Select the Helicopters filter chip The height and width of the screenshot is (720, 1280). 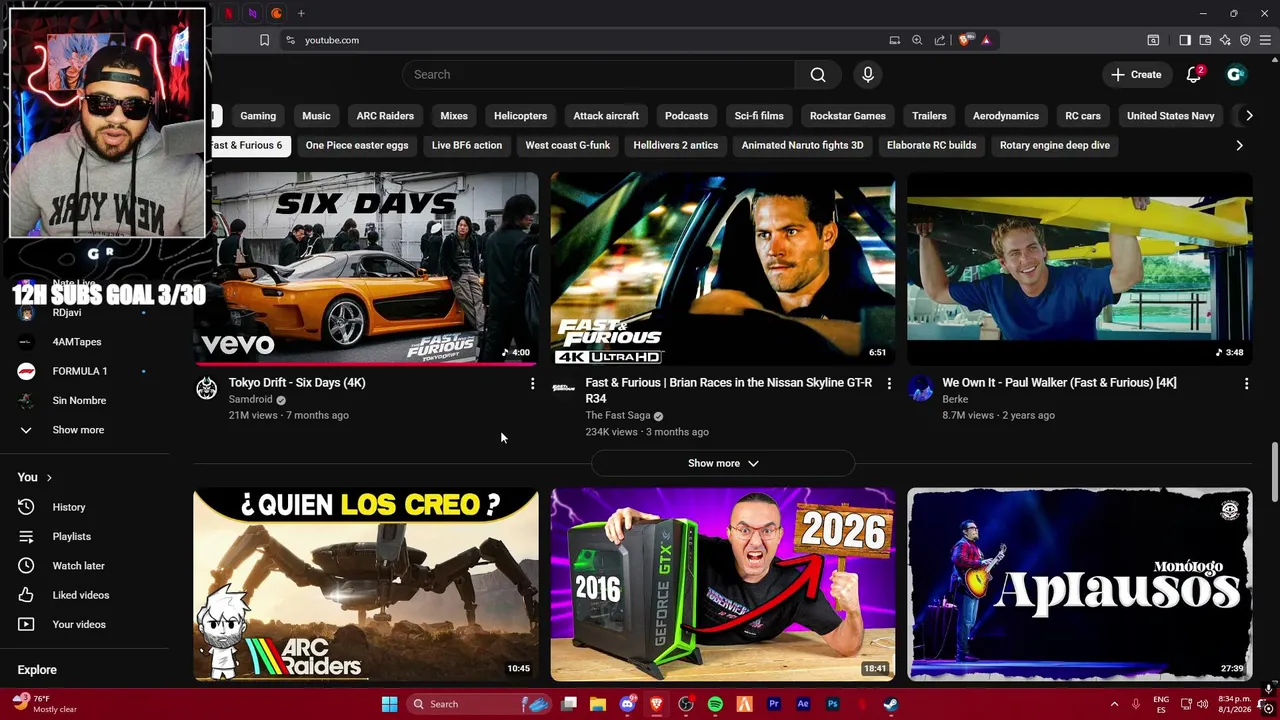(520, 116)
